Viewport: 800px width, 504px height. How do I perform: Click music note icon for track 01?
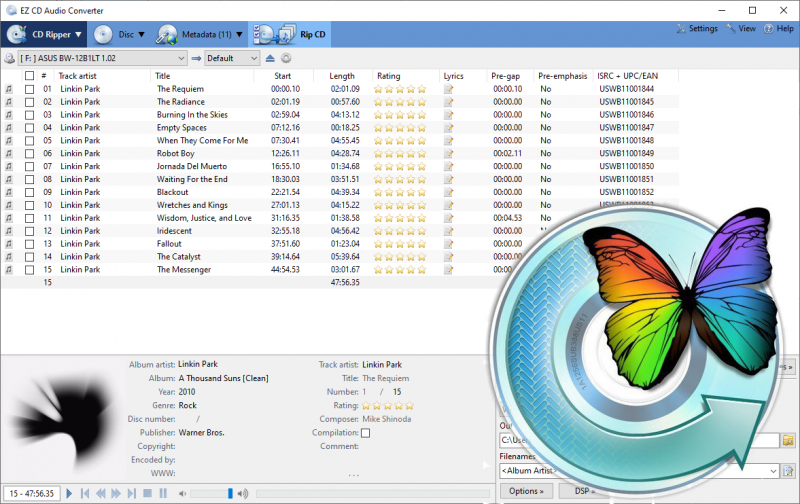pos(9,89)
